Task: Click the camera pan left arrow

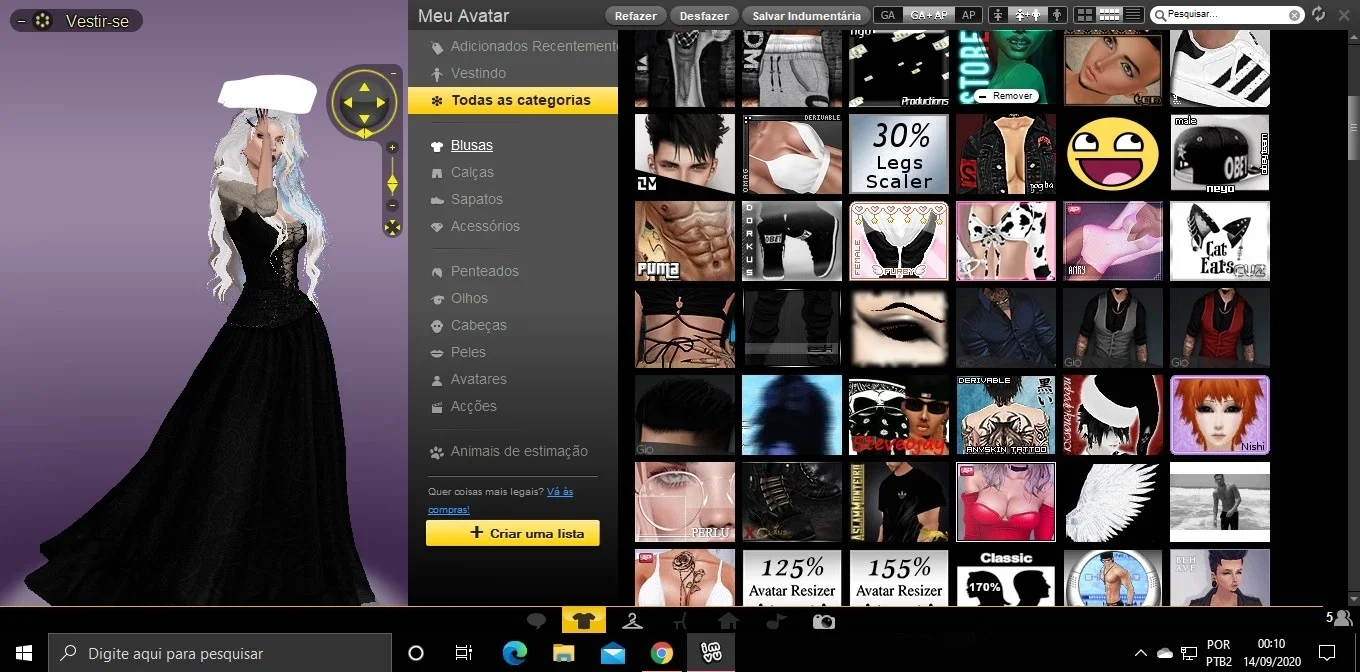Action: [349, 103]
